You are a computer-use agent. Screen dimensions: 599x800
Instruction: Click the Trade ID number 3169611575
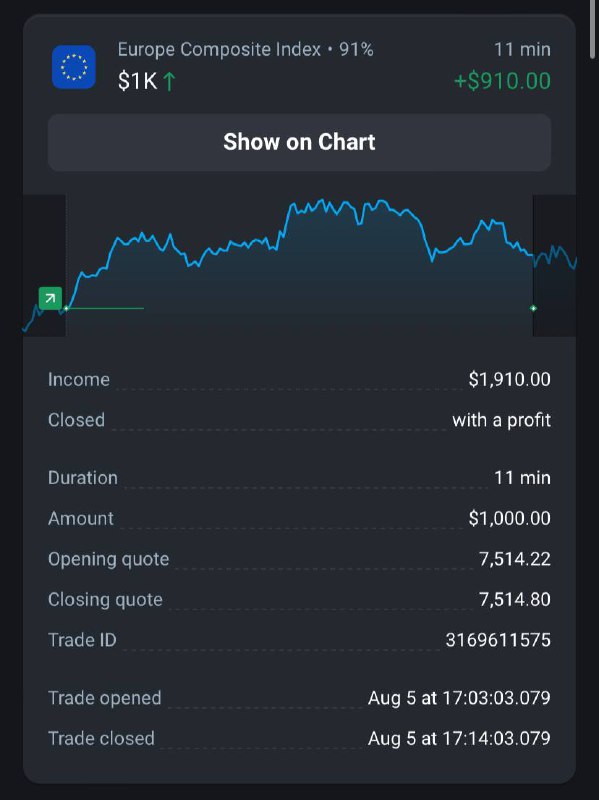pos(498,640)
